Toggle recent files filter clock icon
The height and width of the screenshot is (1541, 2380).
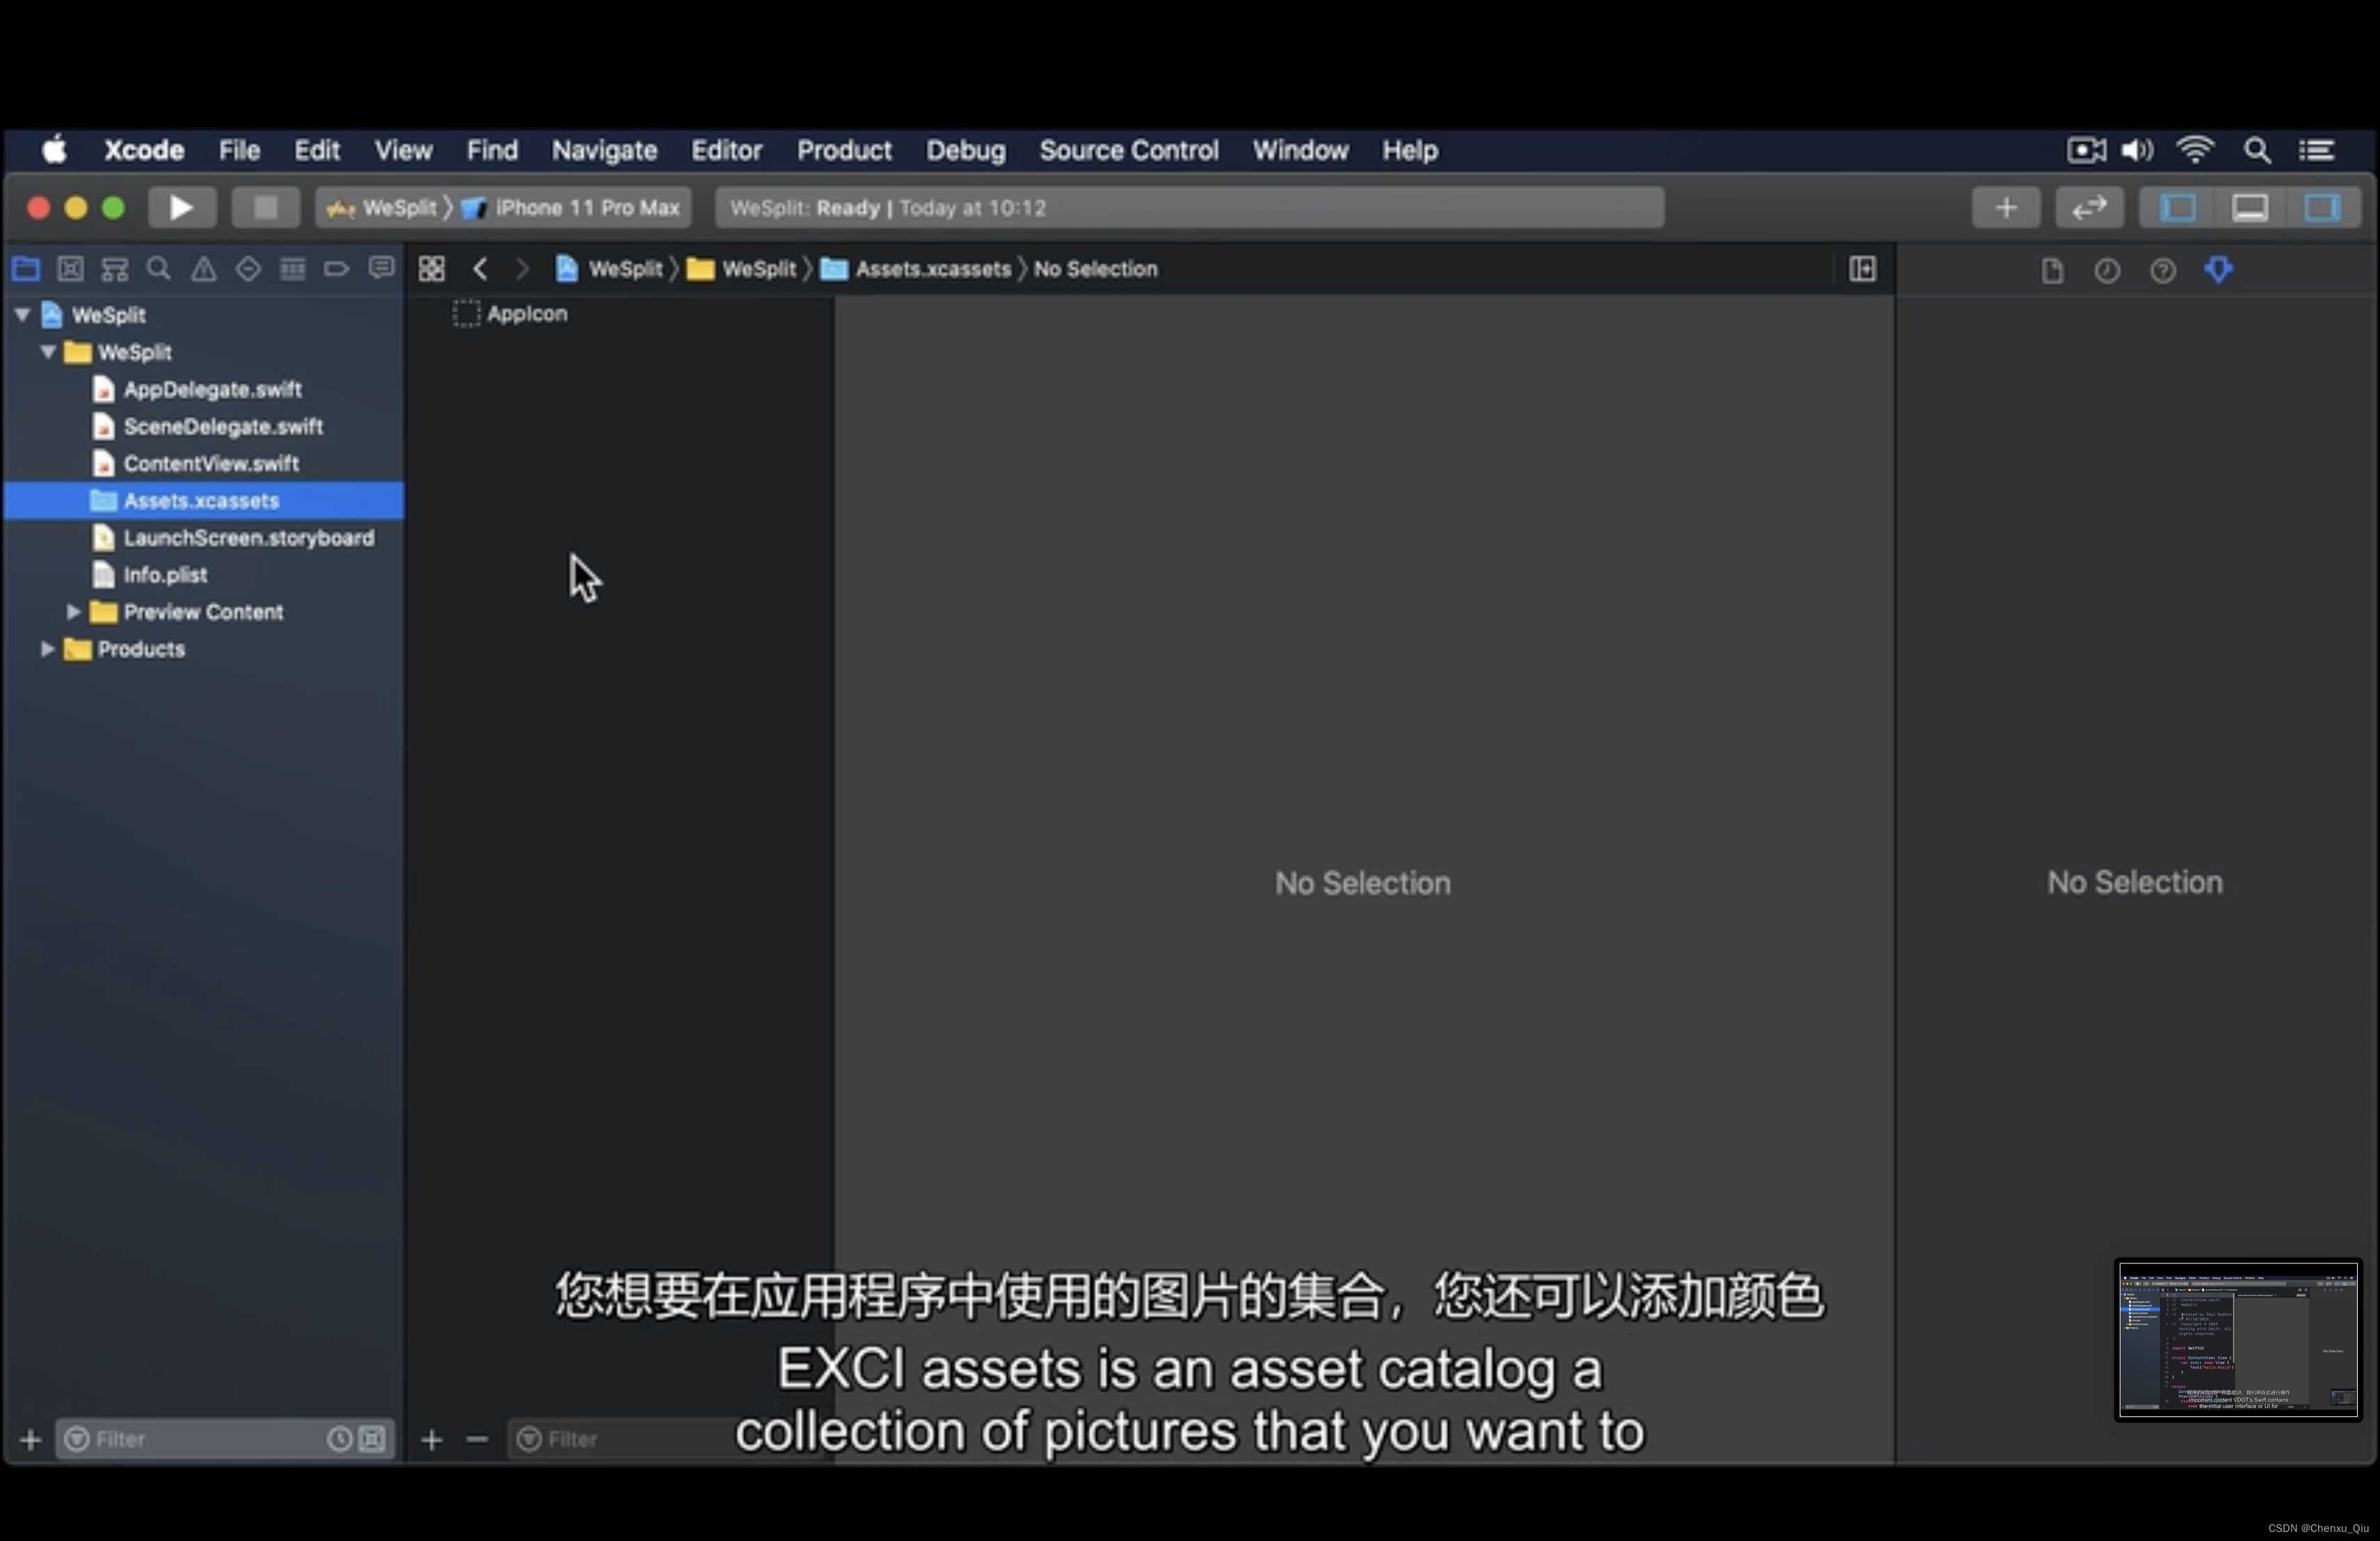coord(339,1439)
